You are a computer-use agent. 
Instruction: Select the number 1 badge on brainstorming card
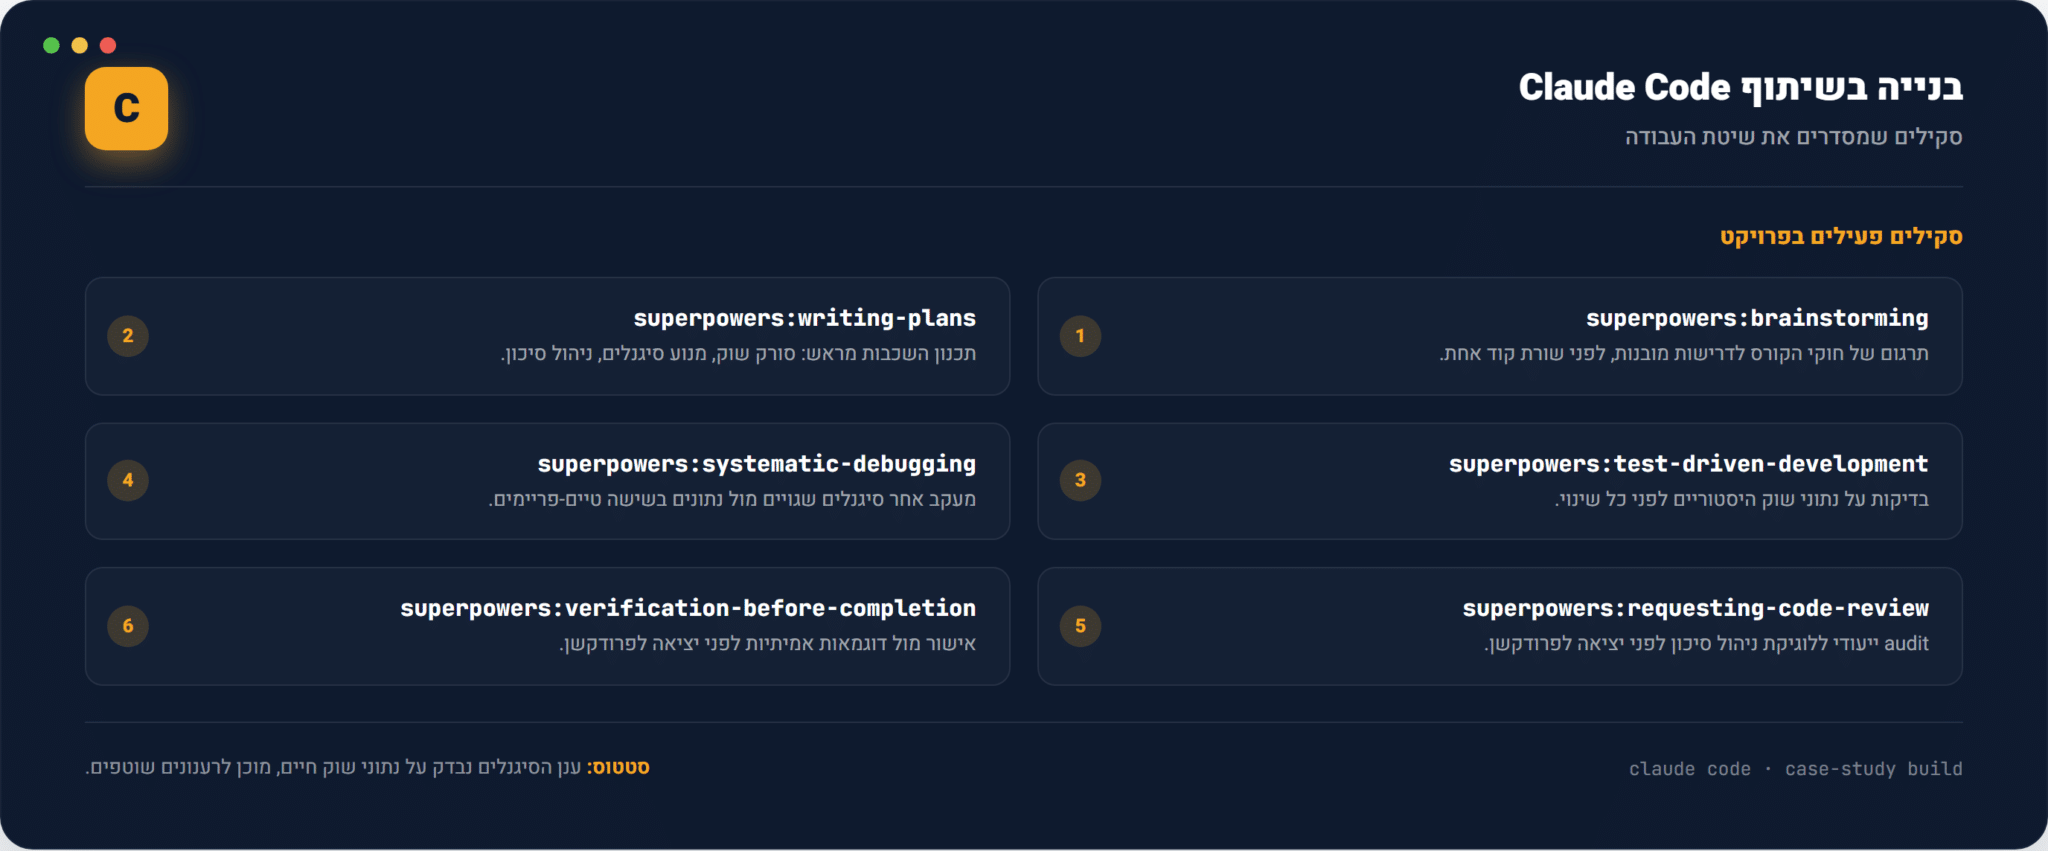1080,336
